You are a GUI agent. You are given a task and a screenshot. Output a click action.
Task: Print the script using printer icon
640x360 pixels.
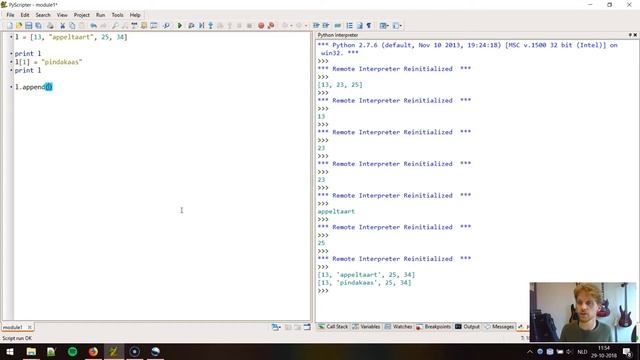50,26
